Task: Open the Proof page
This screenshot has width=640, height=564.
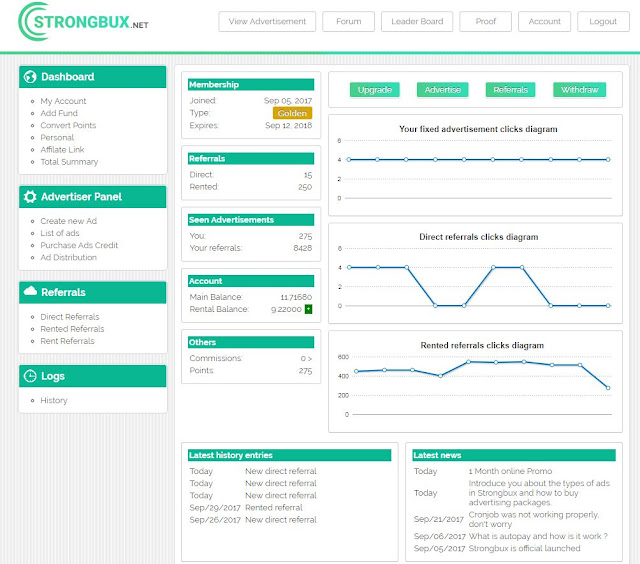Action: click(486, 21)
